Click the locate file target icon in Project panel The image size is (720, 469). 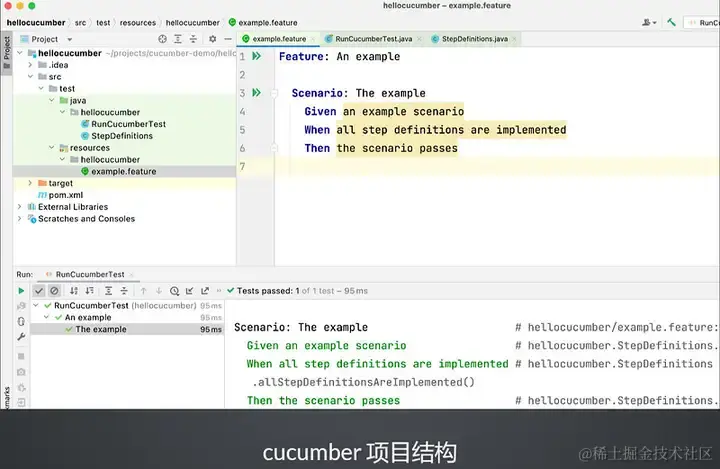(162, 39)
